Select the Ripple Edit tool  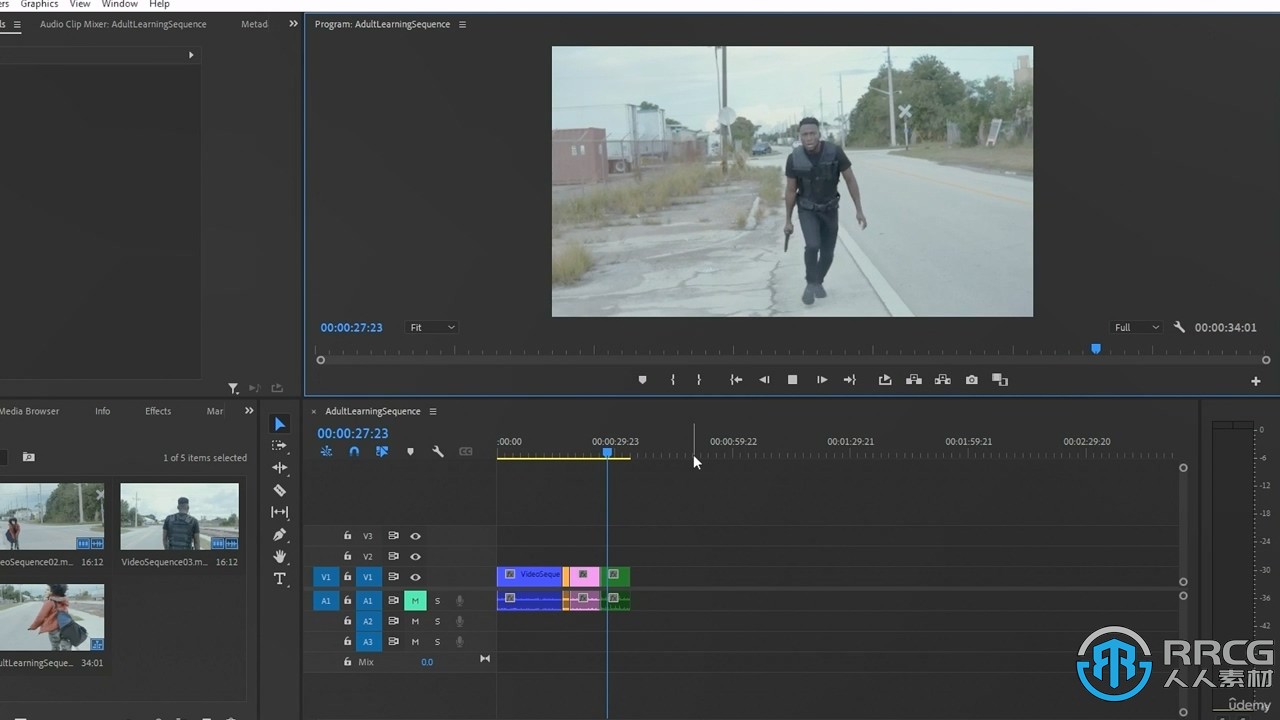(x=280, y=468)
